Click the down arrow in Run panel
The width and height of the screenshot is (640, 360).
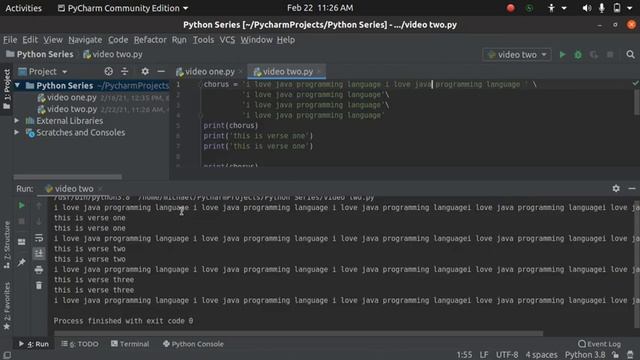pyautogui.click(x=39, y=221)
